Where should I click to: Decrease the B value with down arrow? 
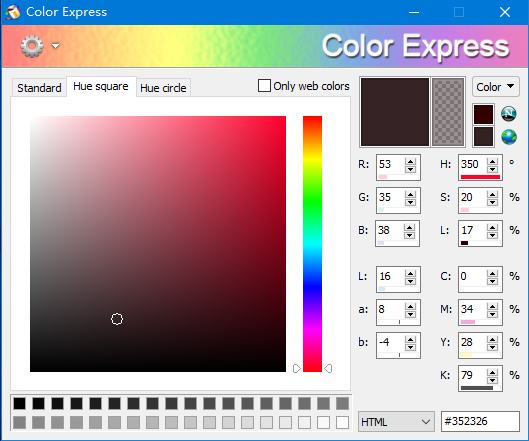(x=410, y=235)
